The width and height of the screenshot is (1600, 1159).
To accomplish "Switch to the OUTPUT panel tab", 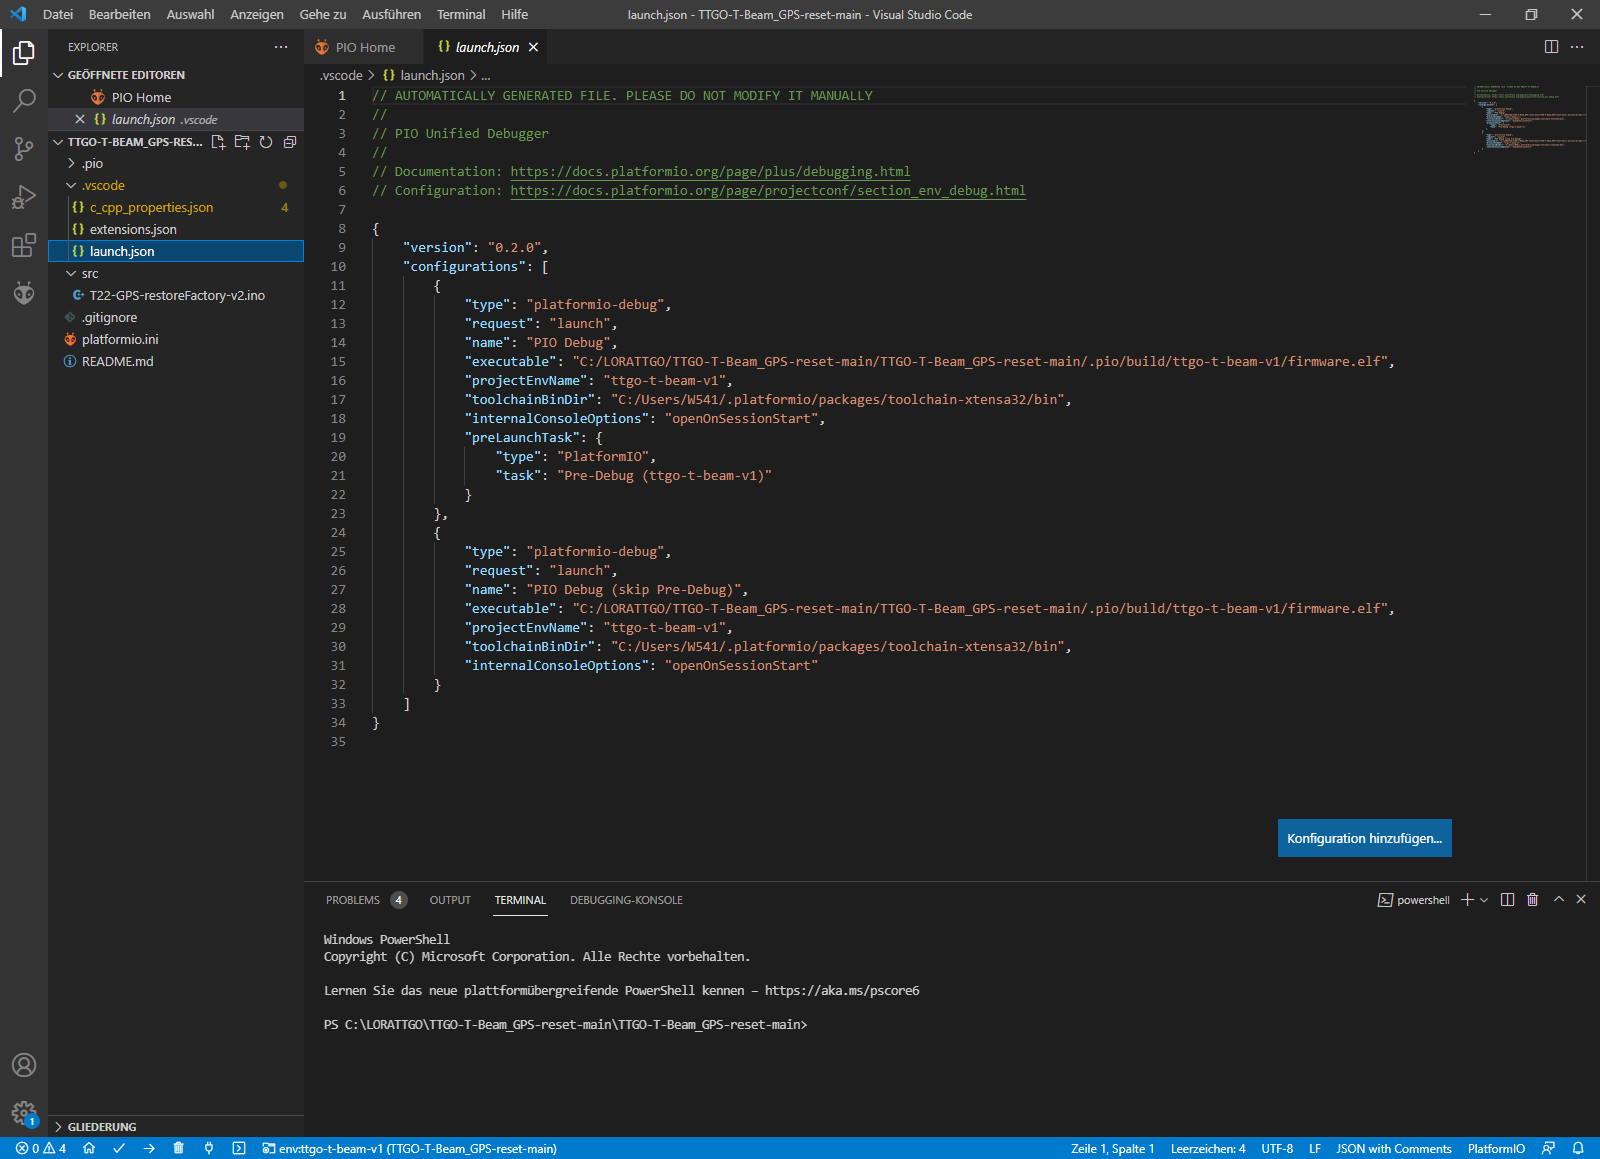I will (x=450, y=900).
